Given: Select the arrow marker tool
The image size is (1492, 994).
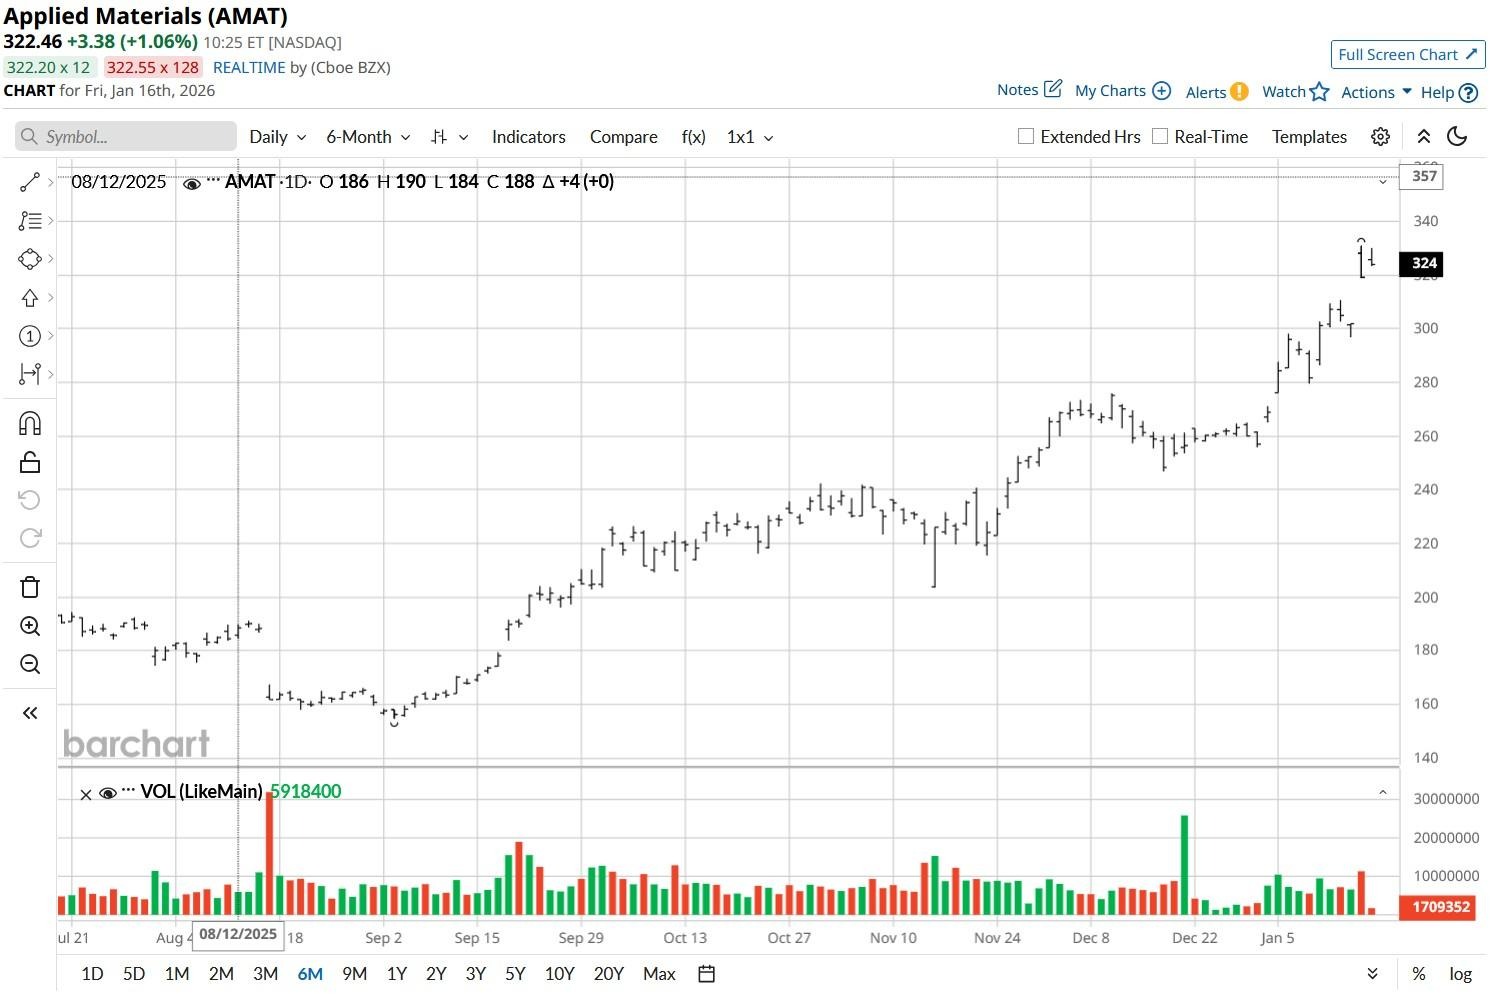Looking at the screenshot, I should [x=29, y=298].
